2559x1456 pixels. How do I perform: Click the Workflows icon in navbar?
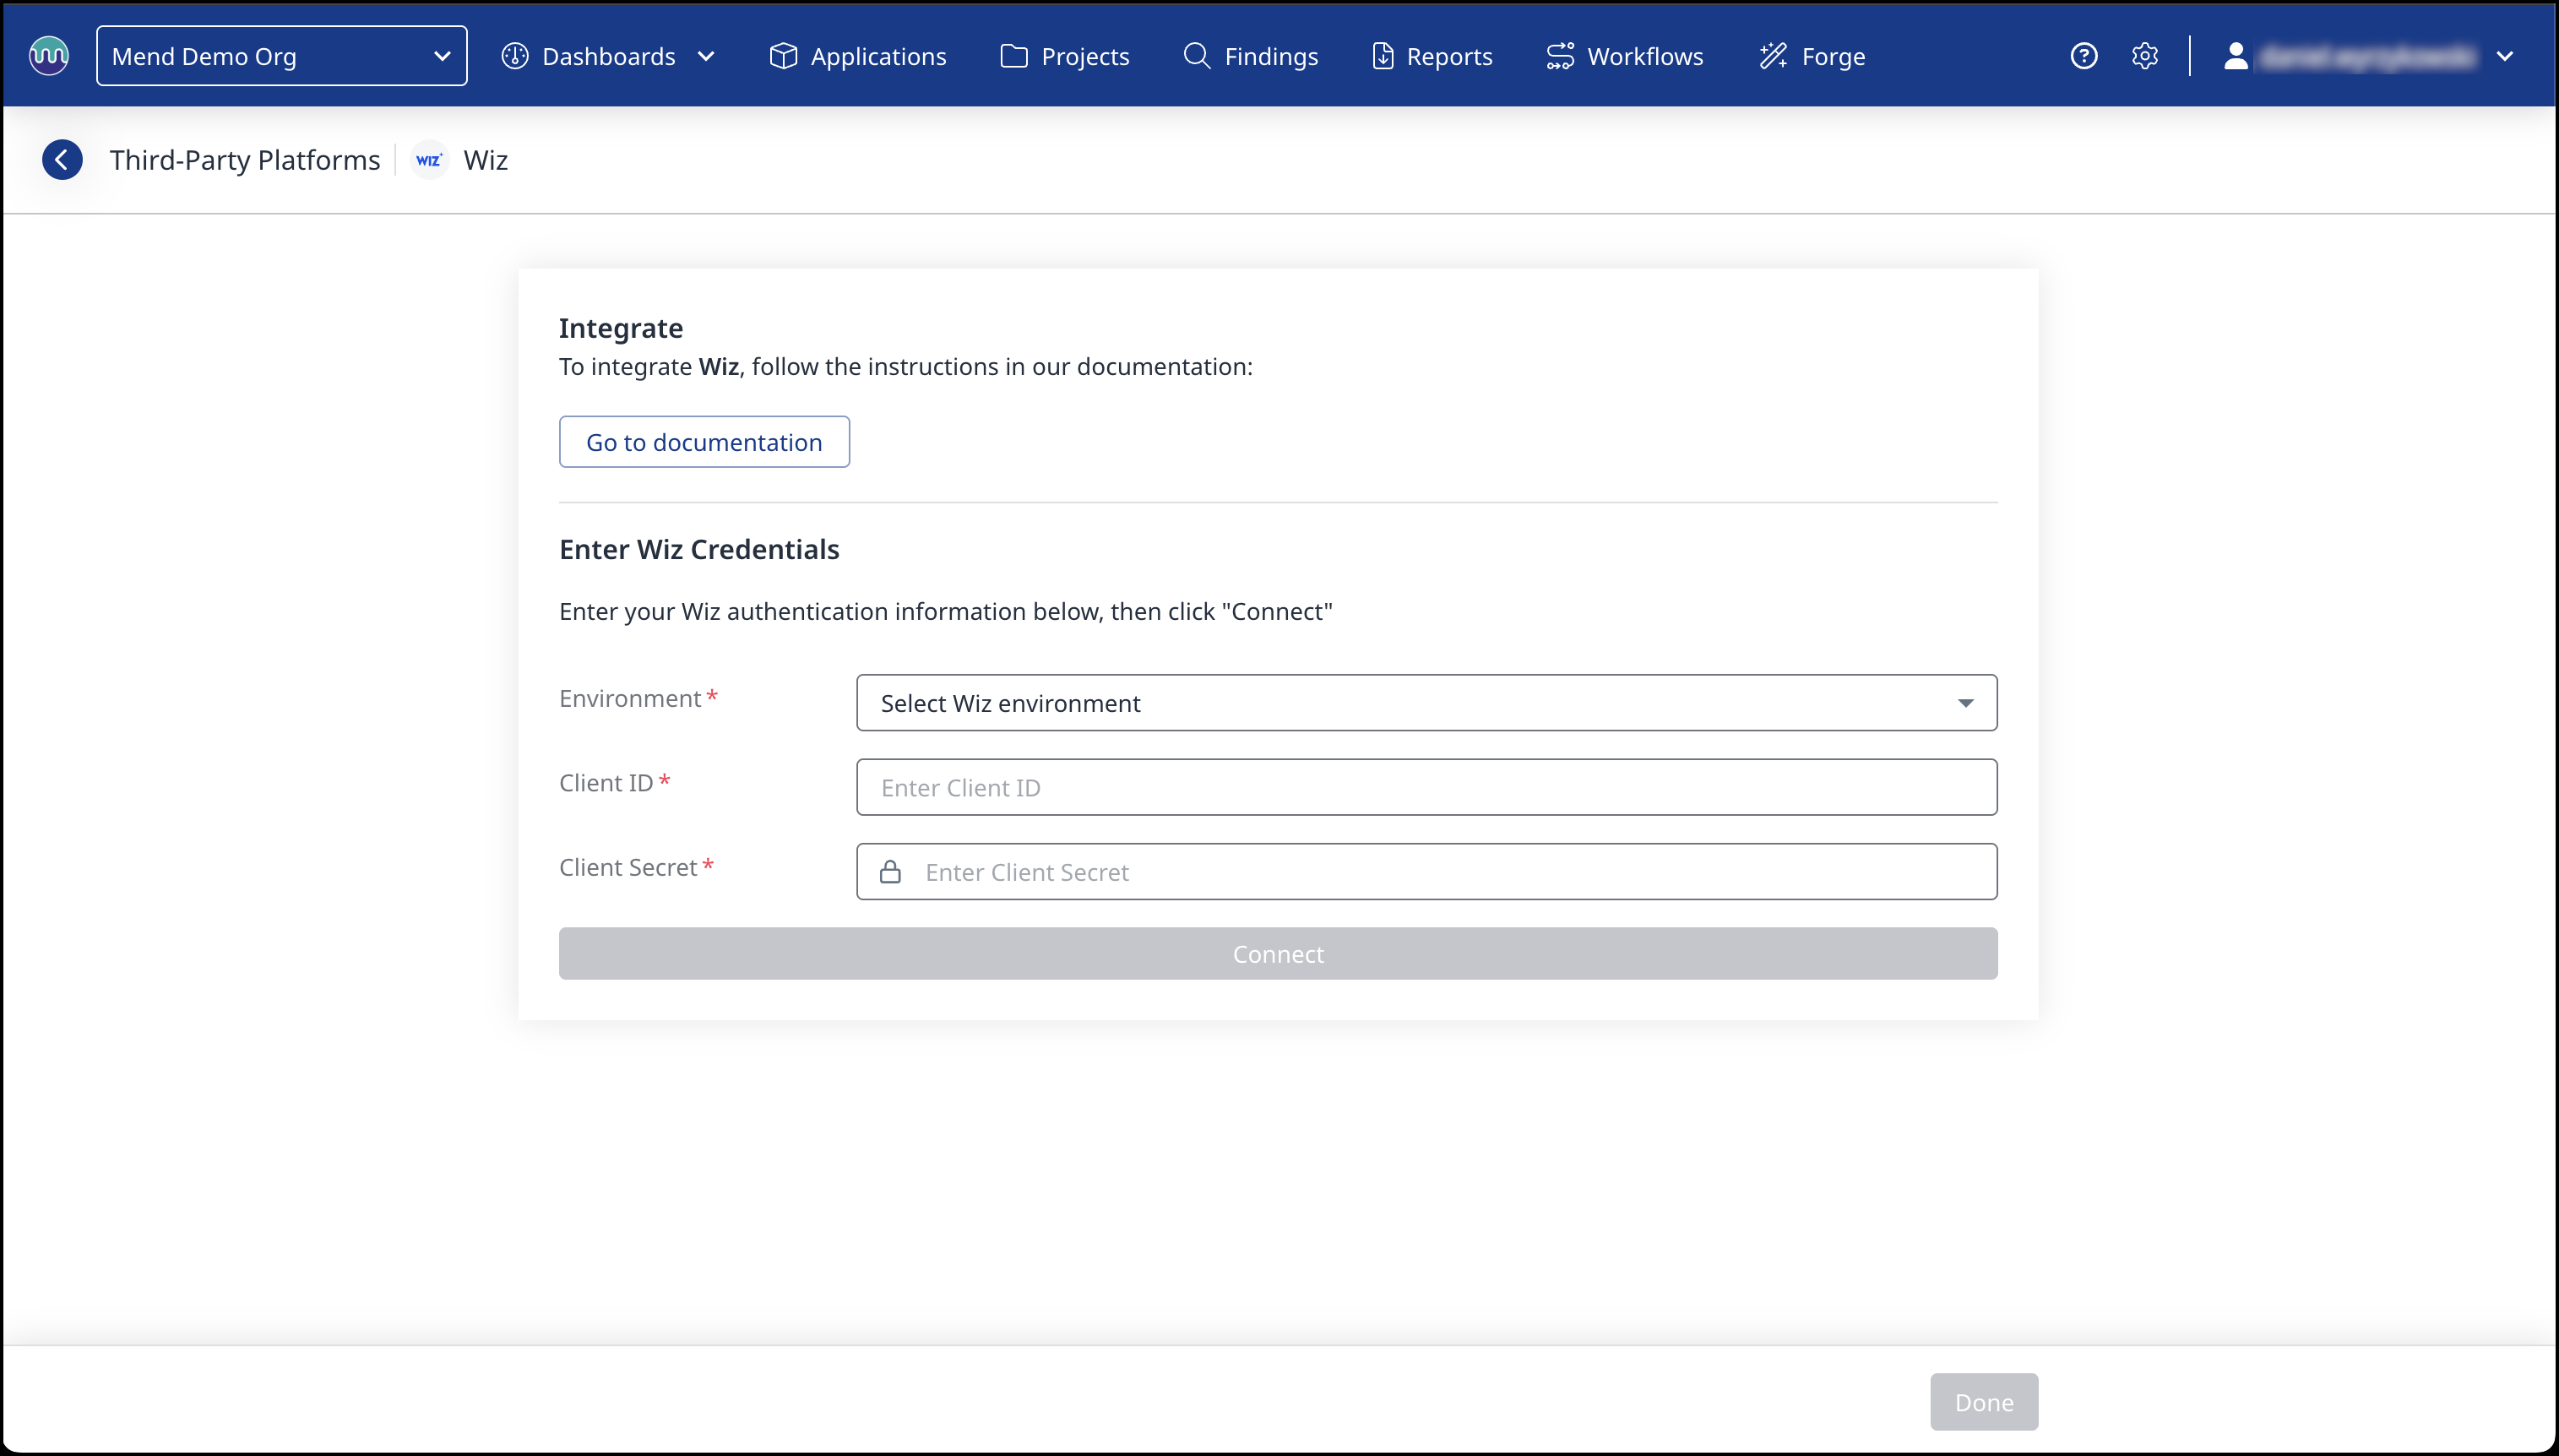click(1559, 56)
